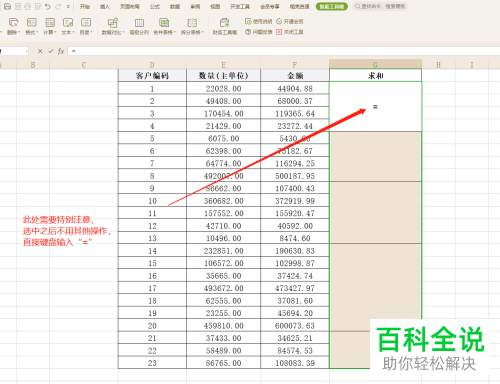Viewport: 500px width, 384px height.
Task: Click cell with value 372919.99
Action: point(295,201)
